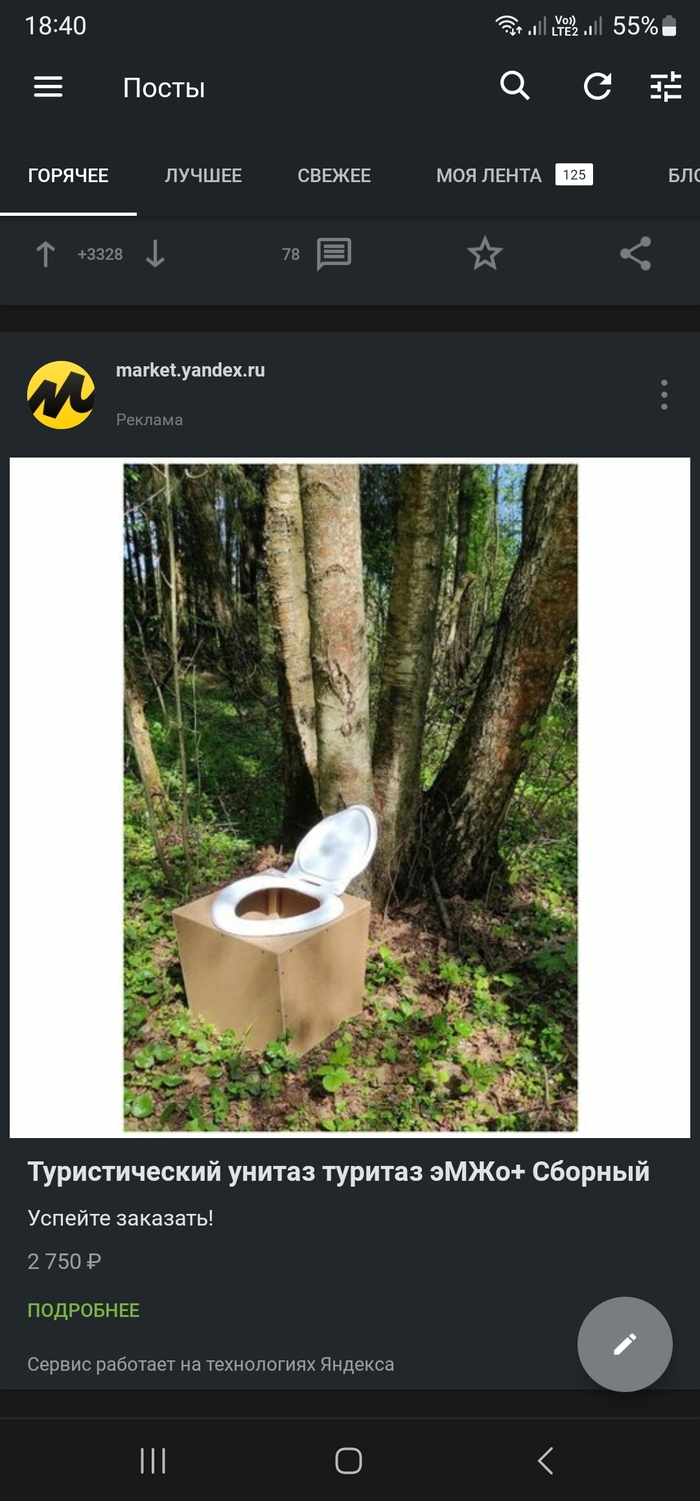
Task: Refresh the posts feed
Action: pos(597,87)
